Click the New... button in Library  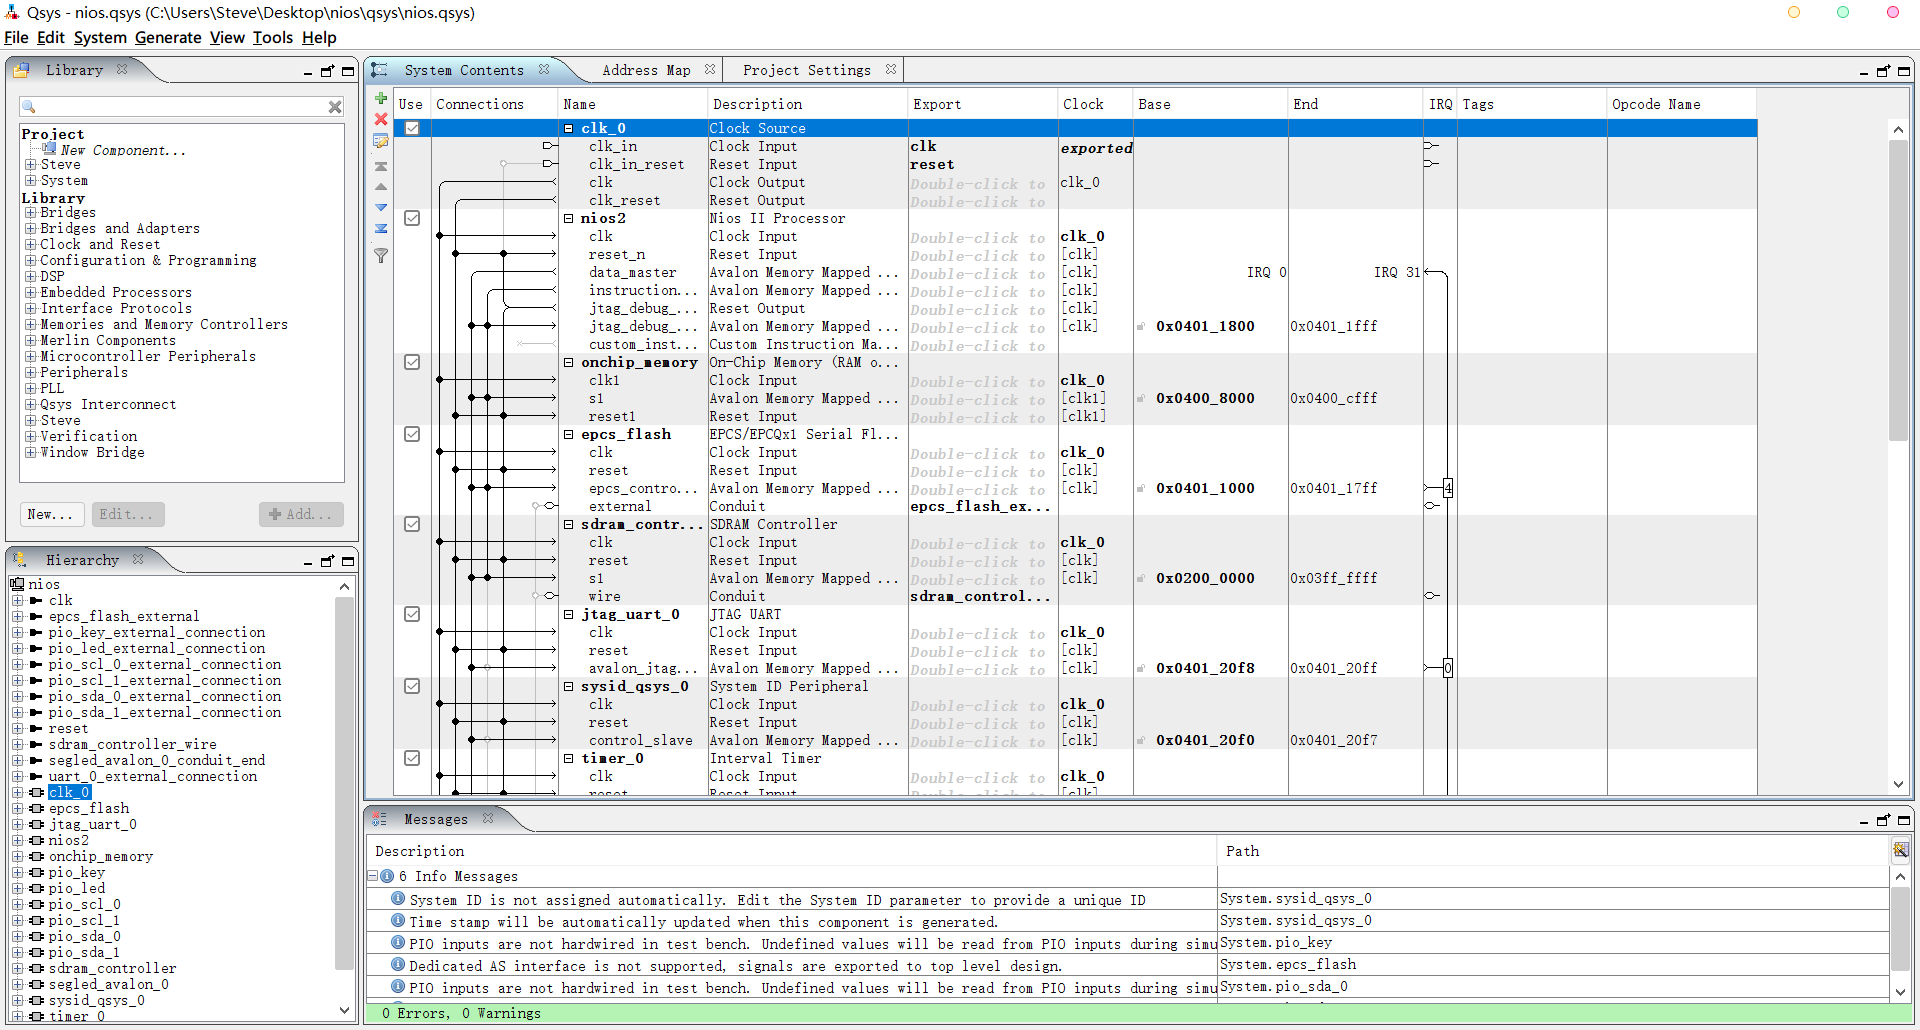coord(51,514)
